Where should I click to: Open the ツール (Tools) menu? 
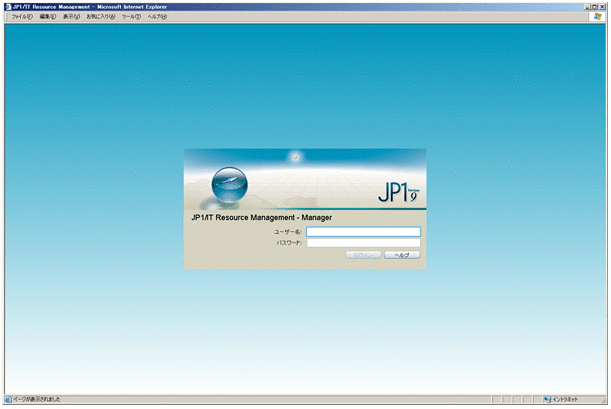point(131,17)
